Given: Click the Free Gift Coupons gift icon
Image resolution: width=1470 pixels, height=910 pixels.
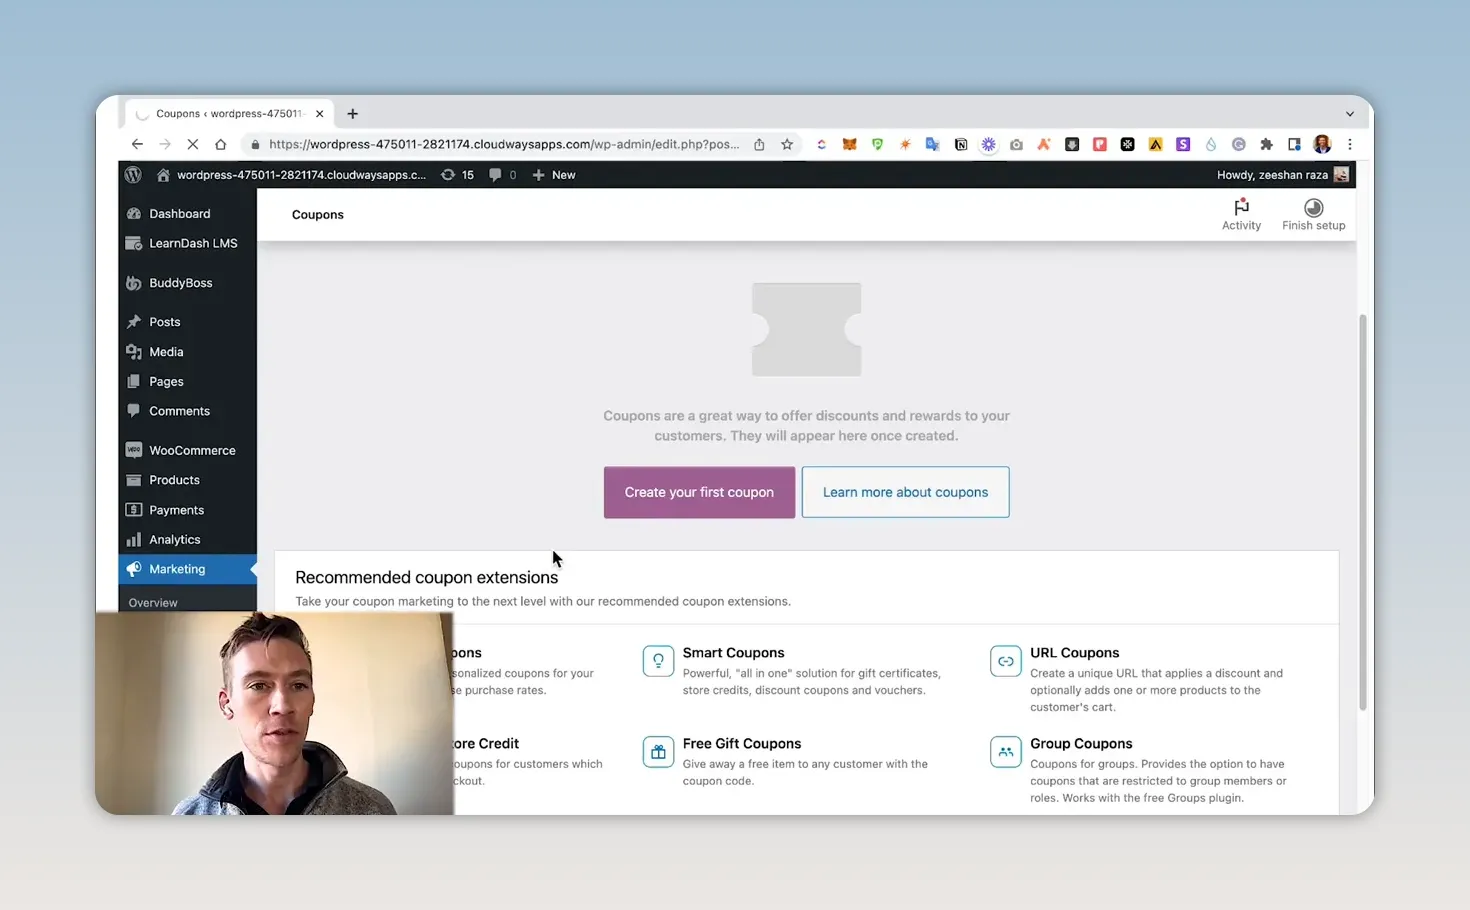Looking at the screenshot, I should [658, 752].
